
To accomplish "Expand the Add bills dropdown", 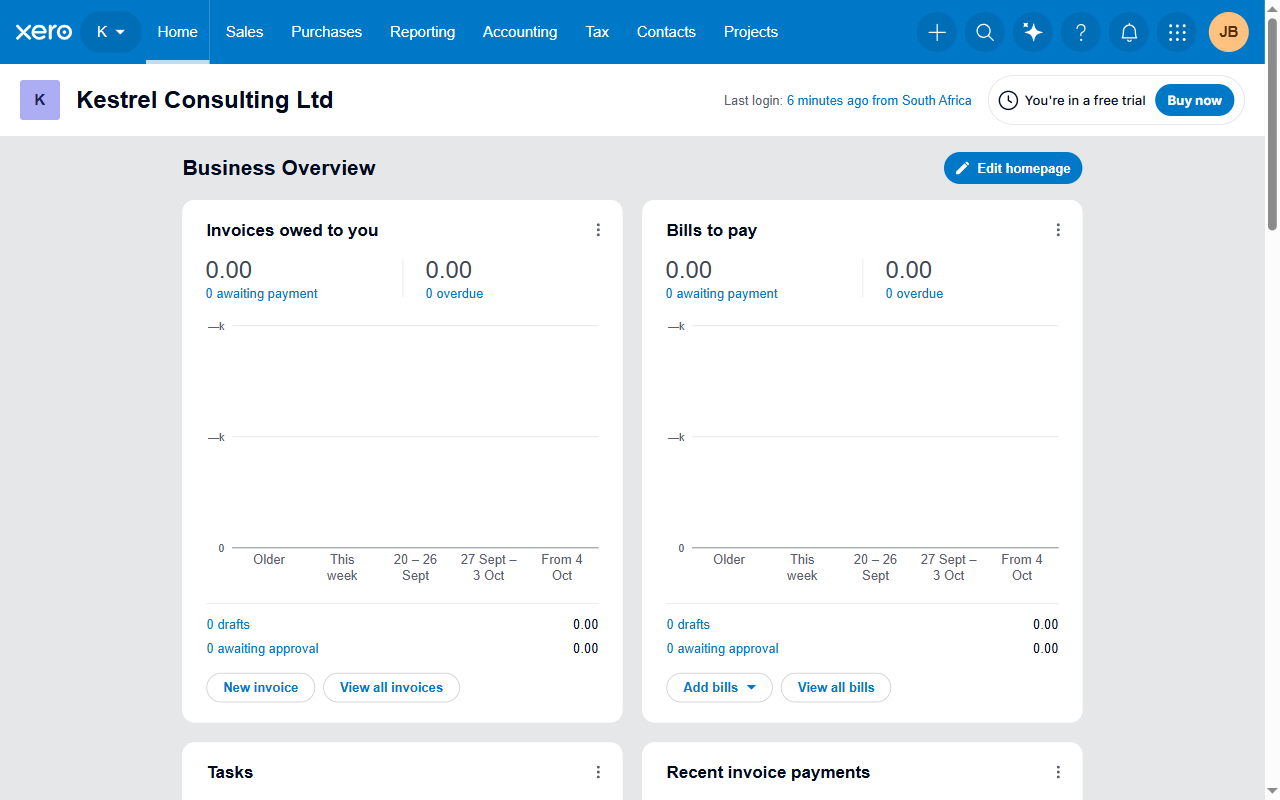I will point(719,688).
